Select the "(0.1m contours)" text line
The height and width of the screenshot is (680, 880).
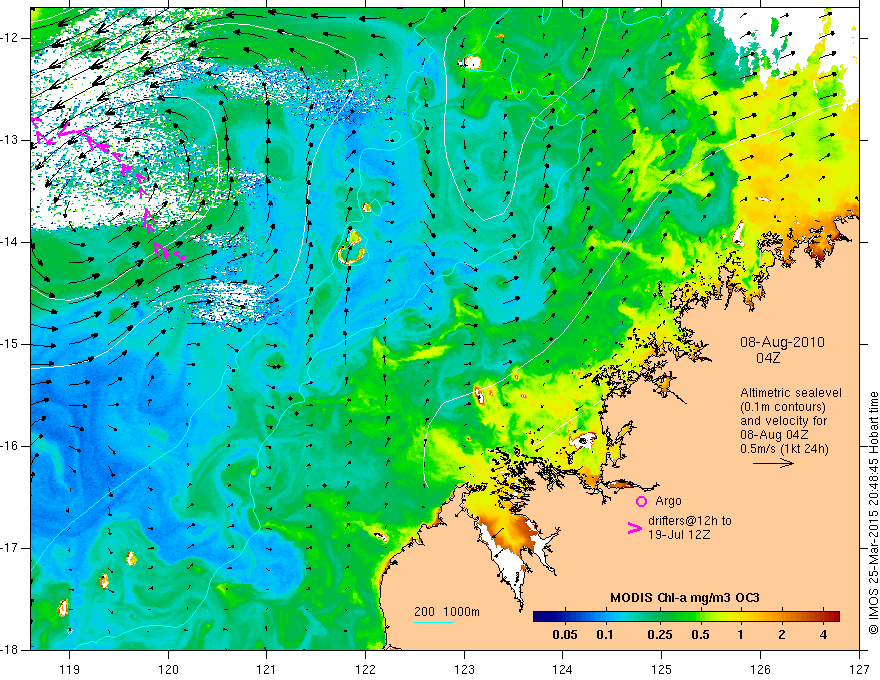[782, 407]
